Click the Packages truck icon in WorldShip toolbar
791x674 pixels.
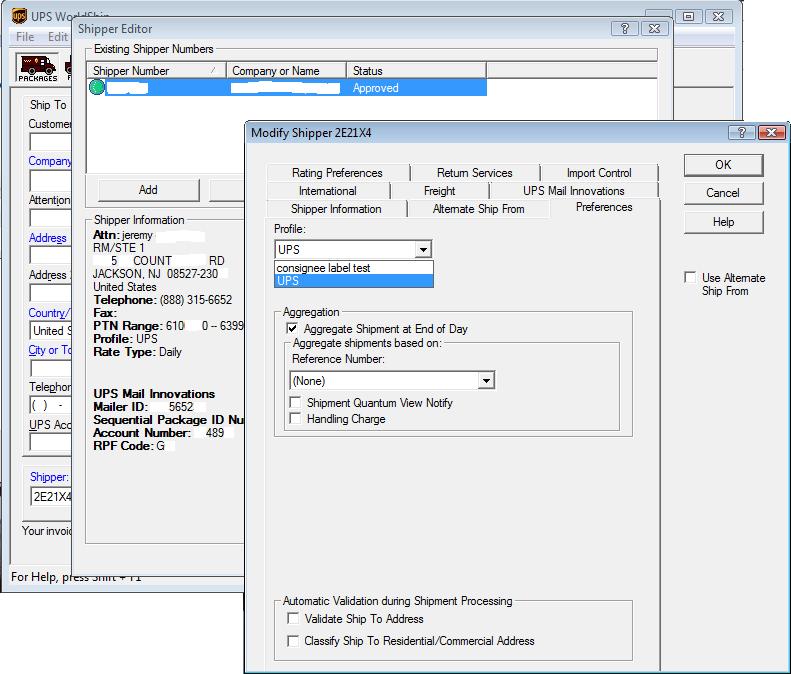point(38,68)
